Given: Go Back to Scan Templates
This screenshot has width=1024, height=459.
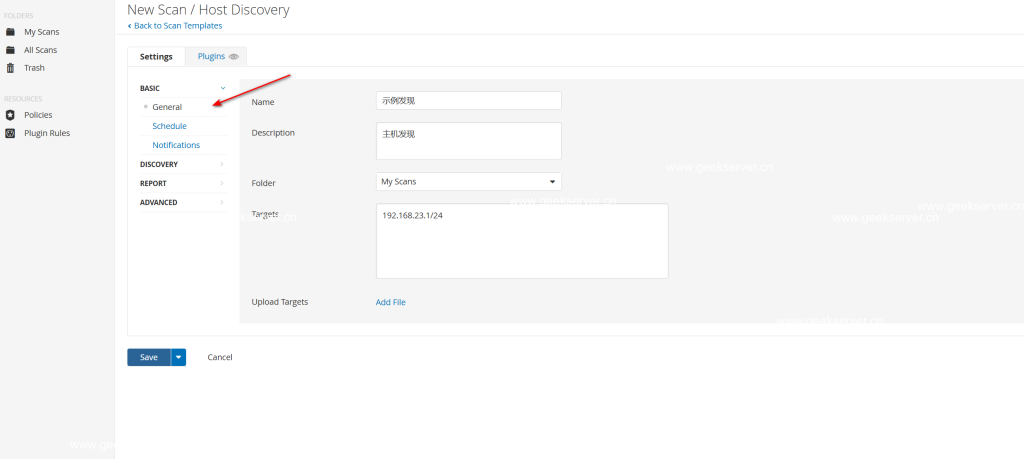Looking at the screenshot, I should click(176, 25).
